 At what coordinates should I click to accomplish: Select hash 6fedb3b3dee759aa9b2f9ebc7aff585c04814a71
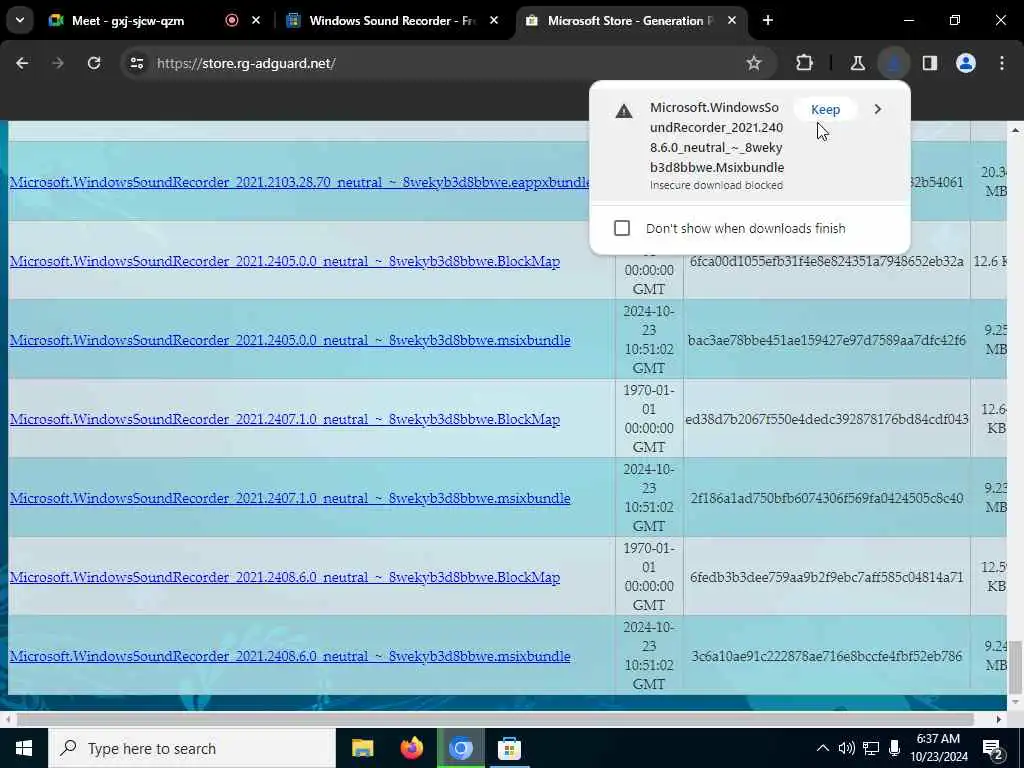827,577
